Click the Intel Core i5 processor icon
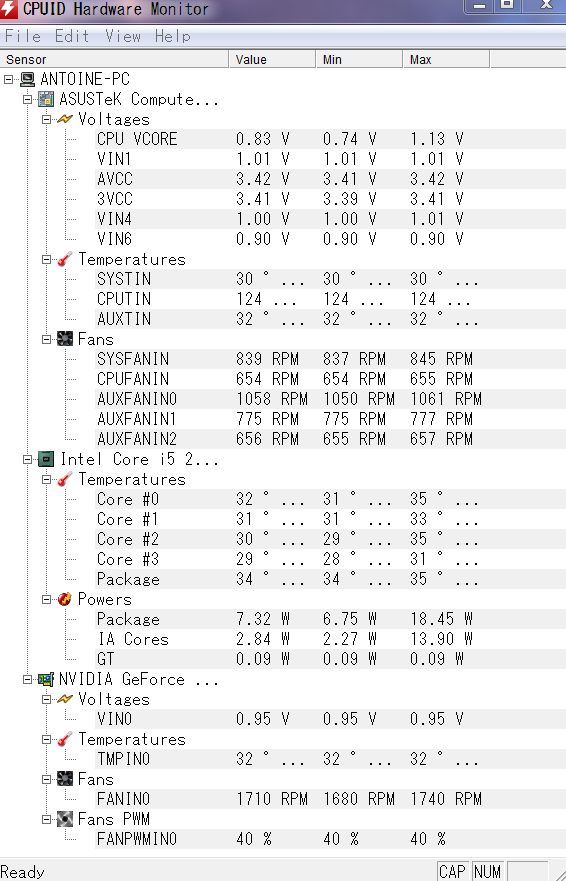566x881 pixels. pyautogui.click(x=46, y=460)
